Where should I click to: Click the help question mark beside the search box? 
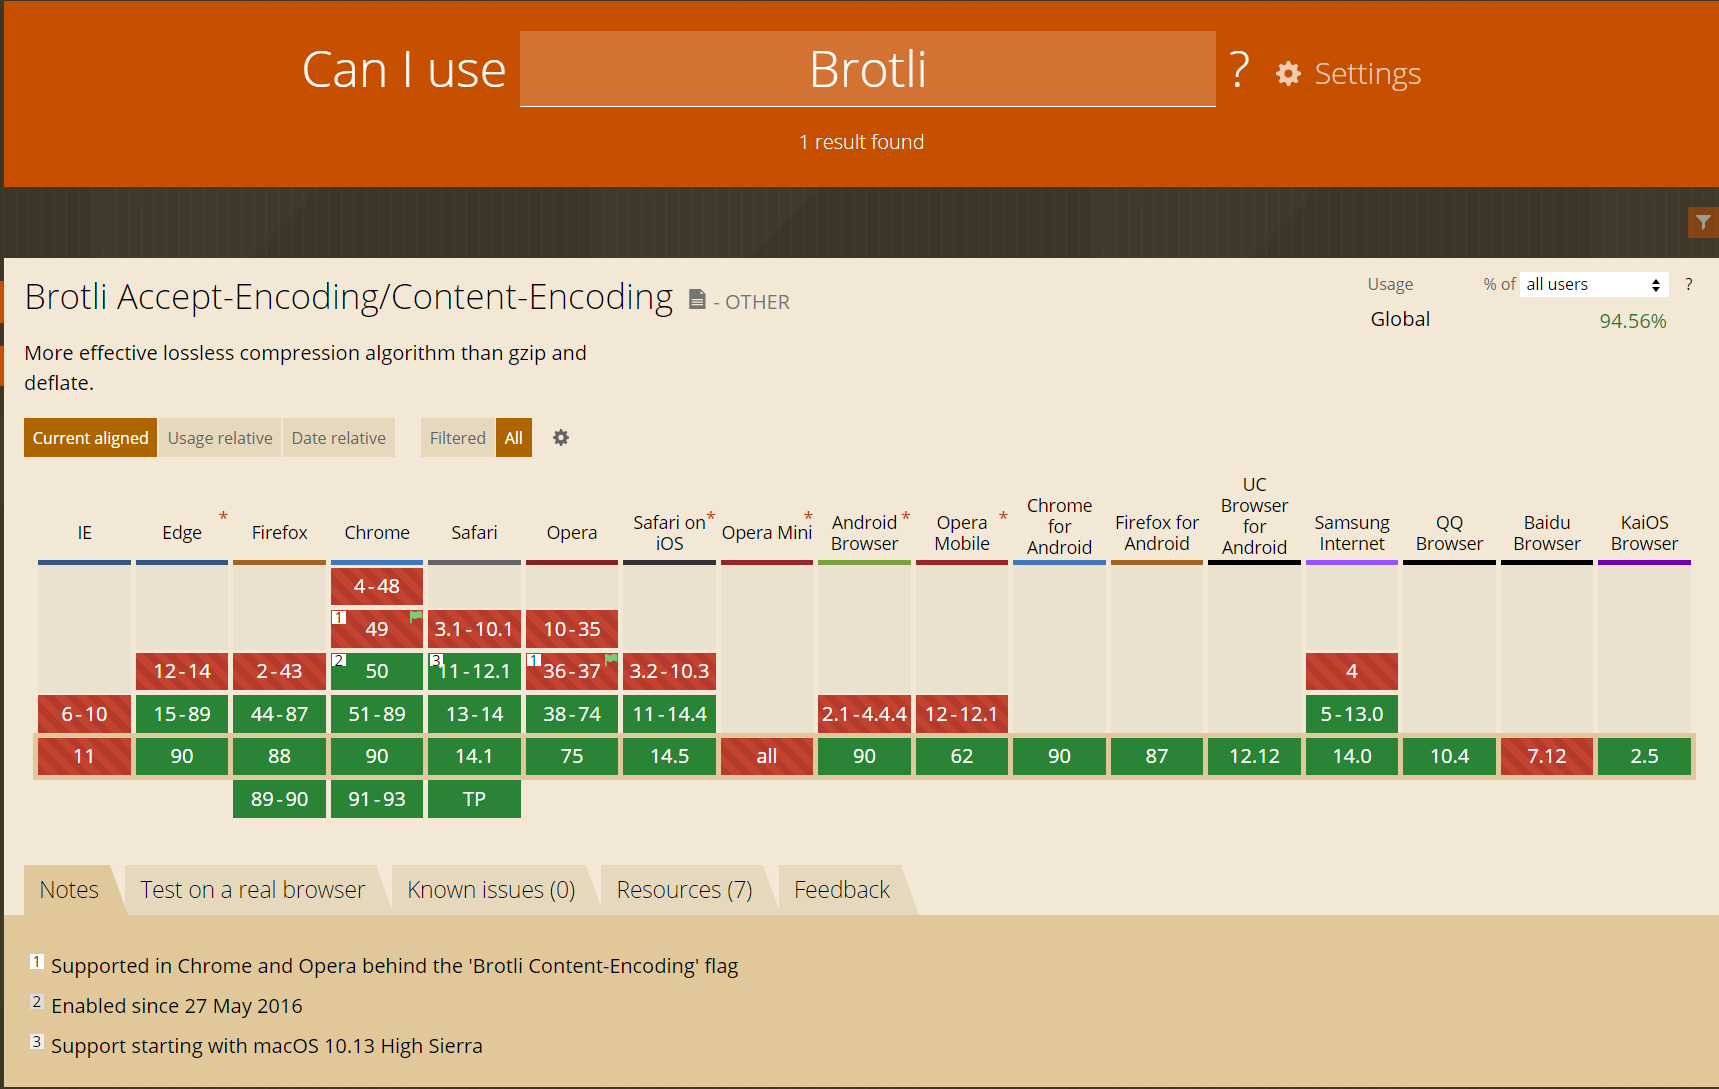point(1240,70)
